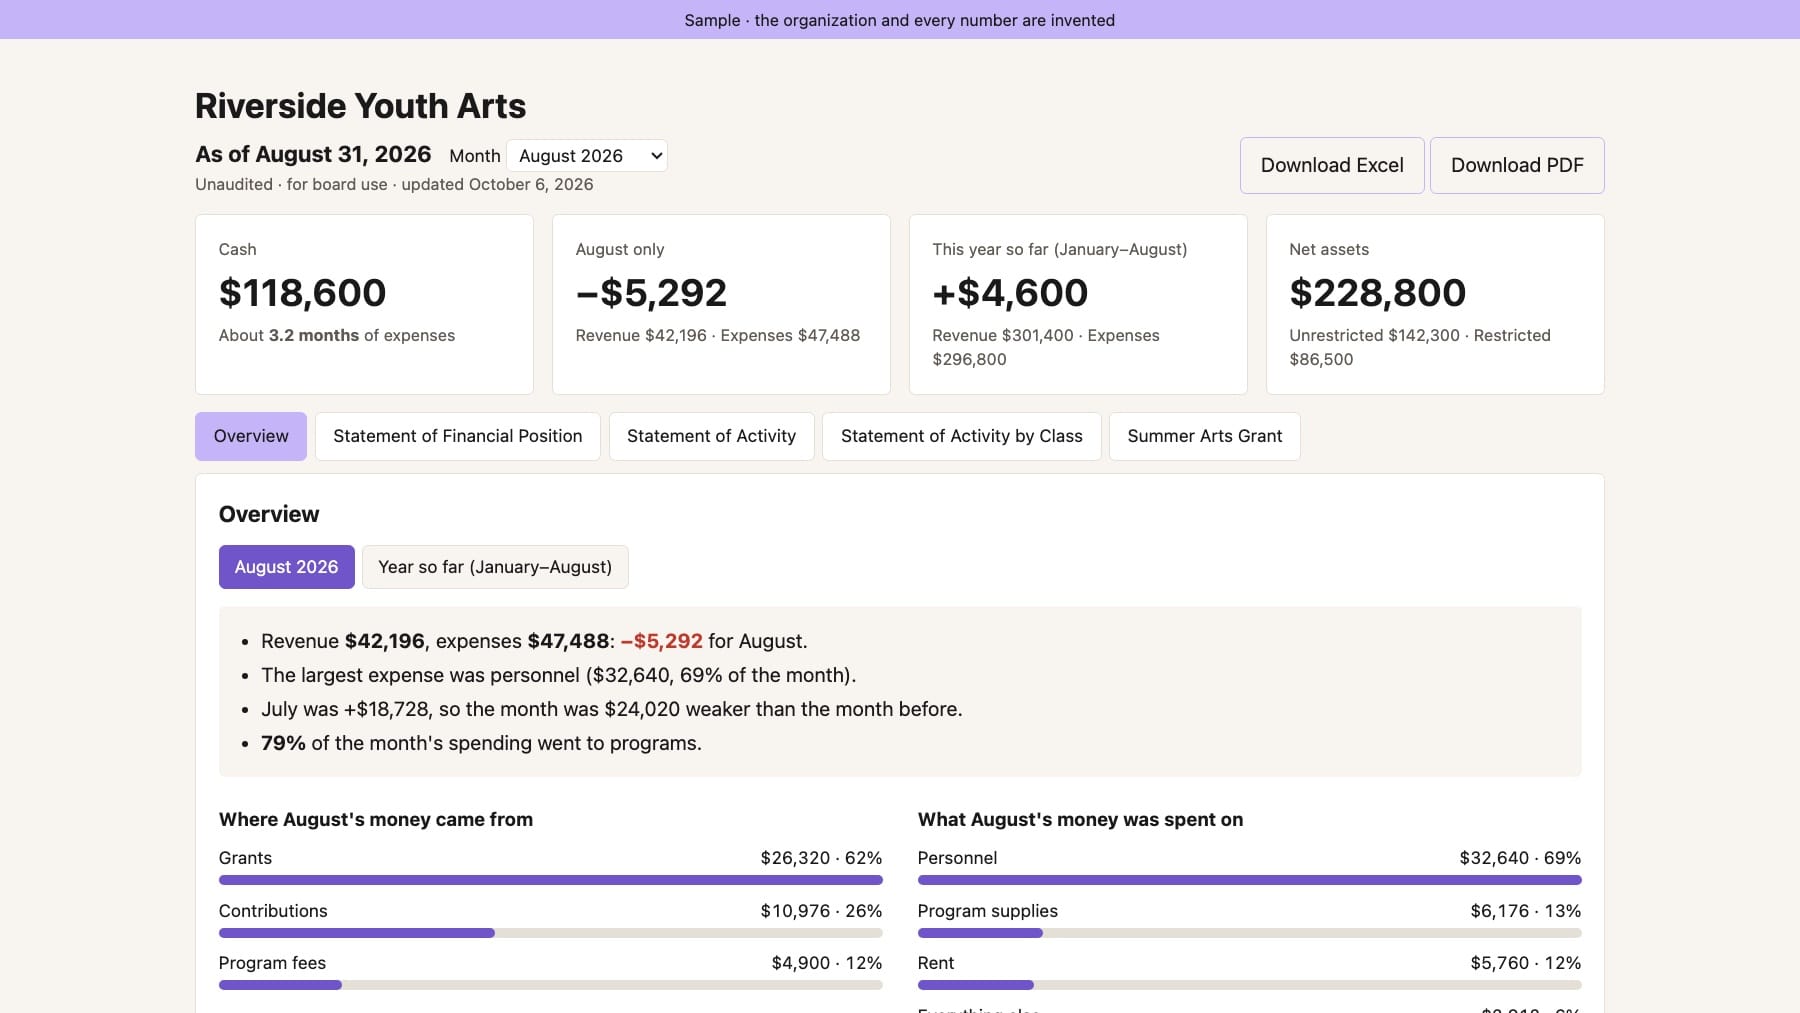Viewport: 1800px width, 1013px height.
Task: Click the Grants amount '$26,320 · 62%'
Action: pos(821,858)
